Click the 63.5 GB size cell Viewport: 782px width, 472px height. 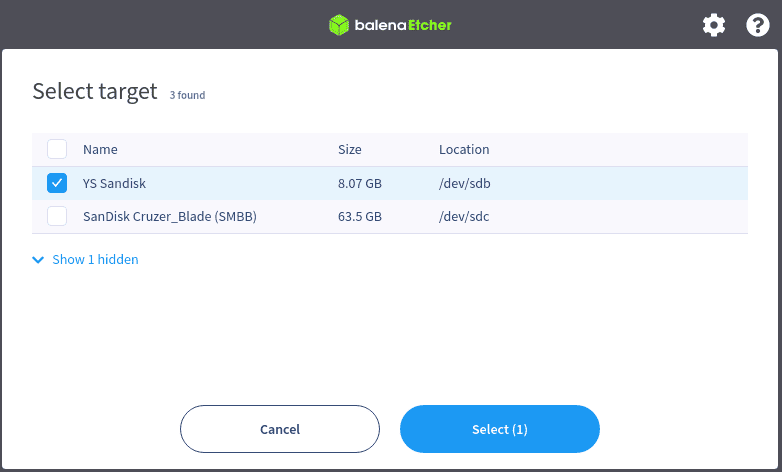pyautogui.click(x=359, y=216)
